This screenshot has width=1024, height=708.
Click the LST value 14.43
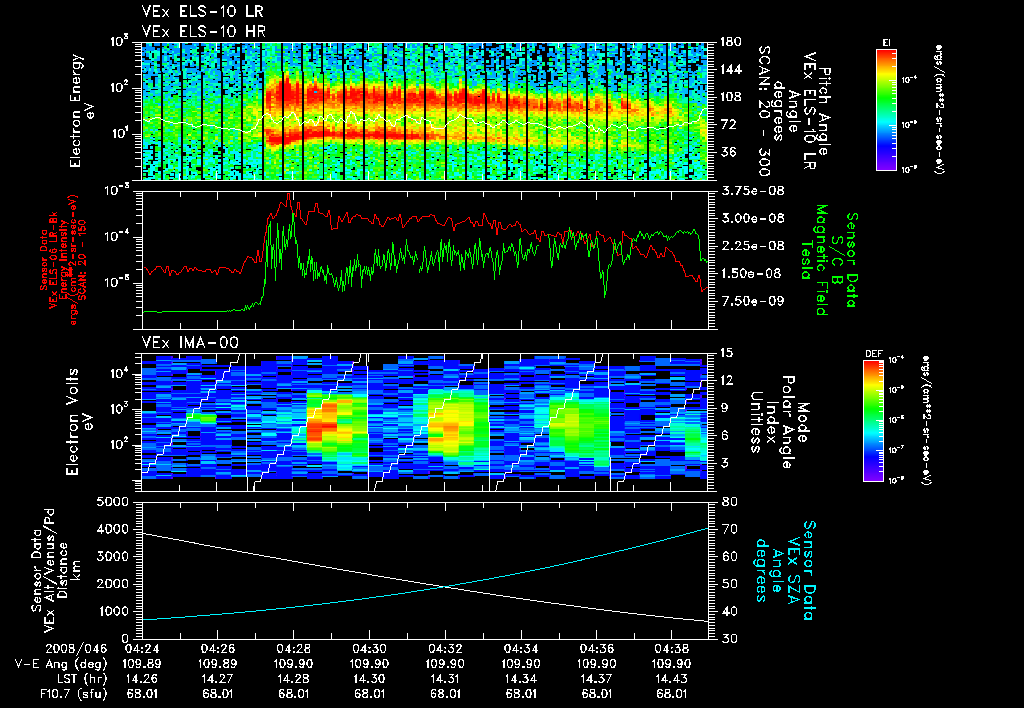[x=672, y=679]
